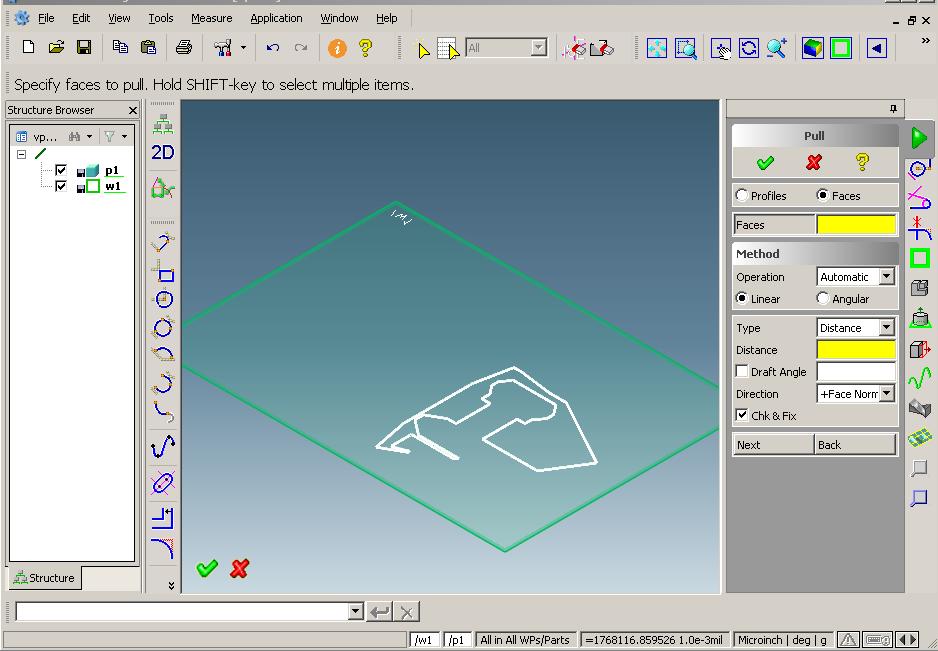
Task: Save the model using the floppy icon
Action: pyautogui.click(x=84, y=47)
